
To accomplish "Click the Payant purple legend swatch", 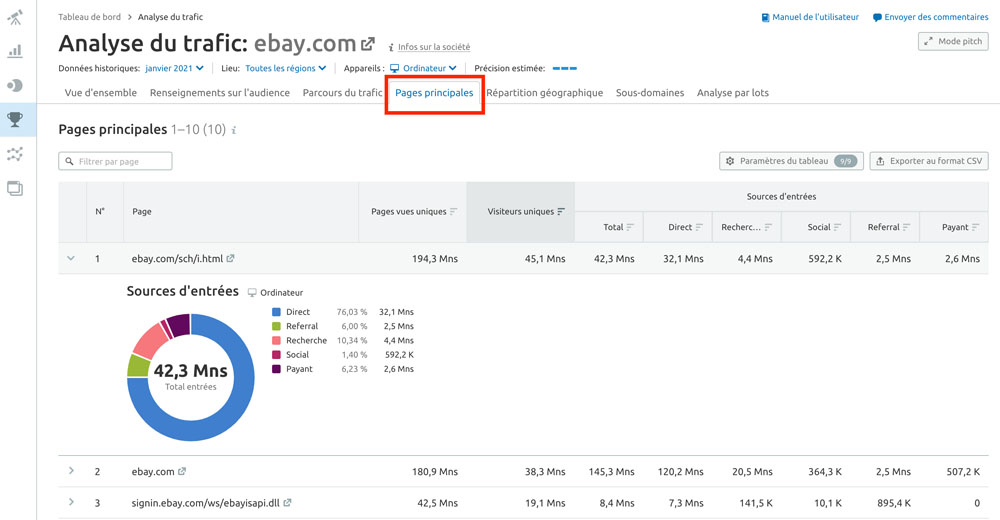I will [276, 369].
